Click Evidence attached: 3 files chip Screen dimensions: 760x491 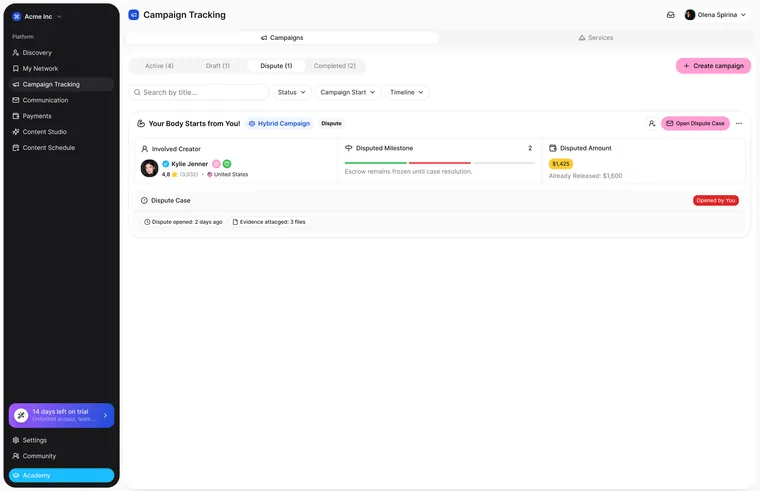(269, 222)
